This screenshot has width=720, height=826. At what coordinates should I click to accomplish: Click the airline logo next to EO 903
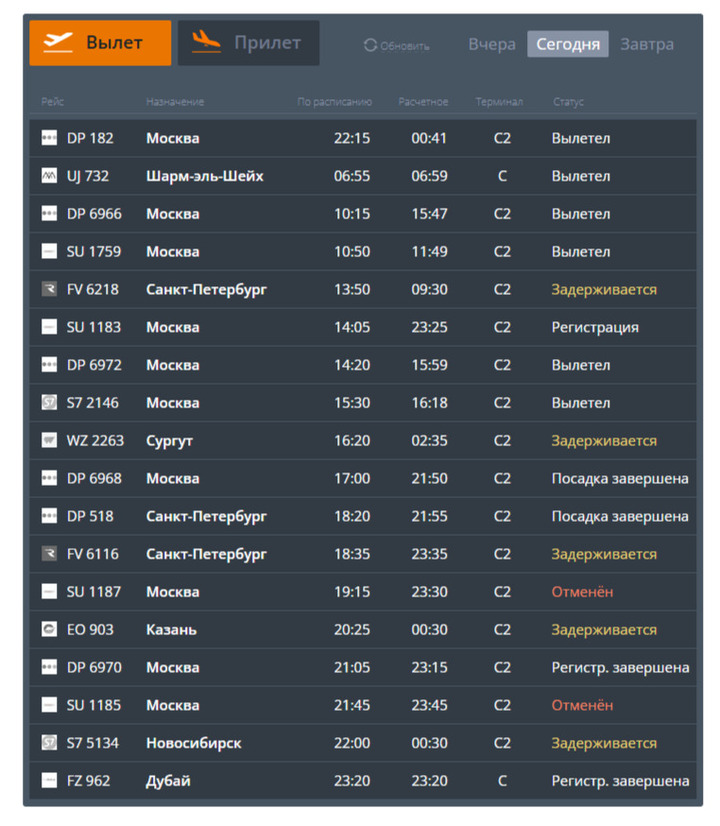(x=49, y=630)
